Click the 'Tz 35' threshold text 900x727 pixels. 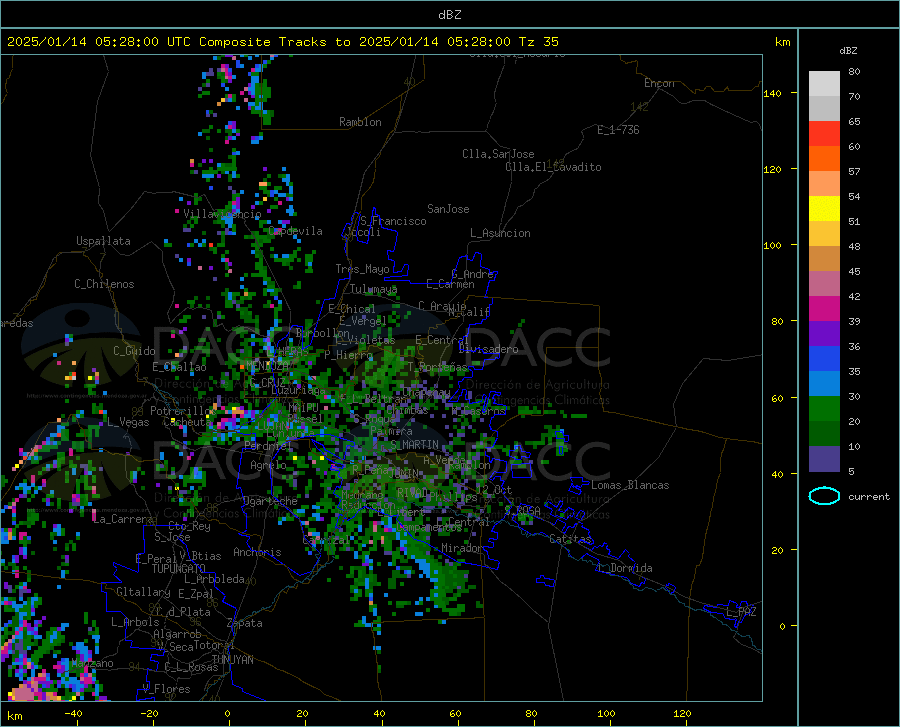(538, 41)
